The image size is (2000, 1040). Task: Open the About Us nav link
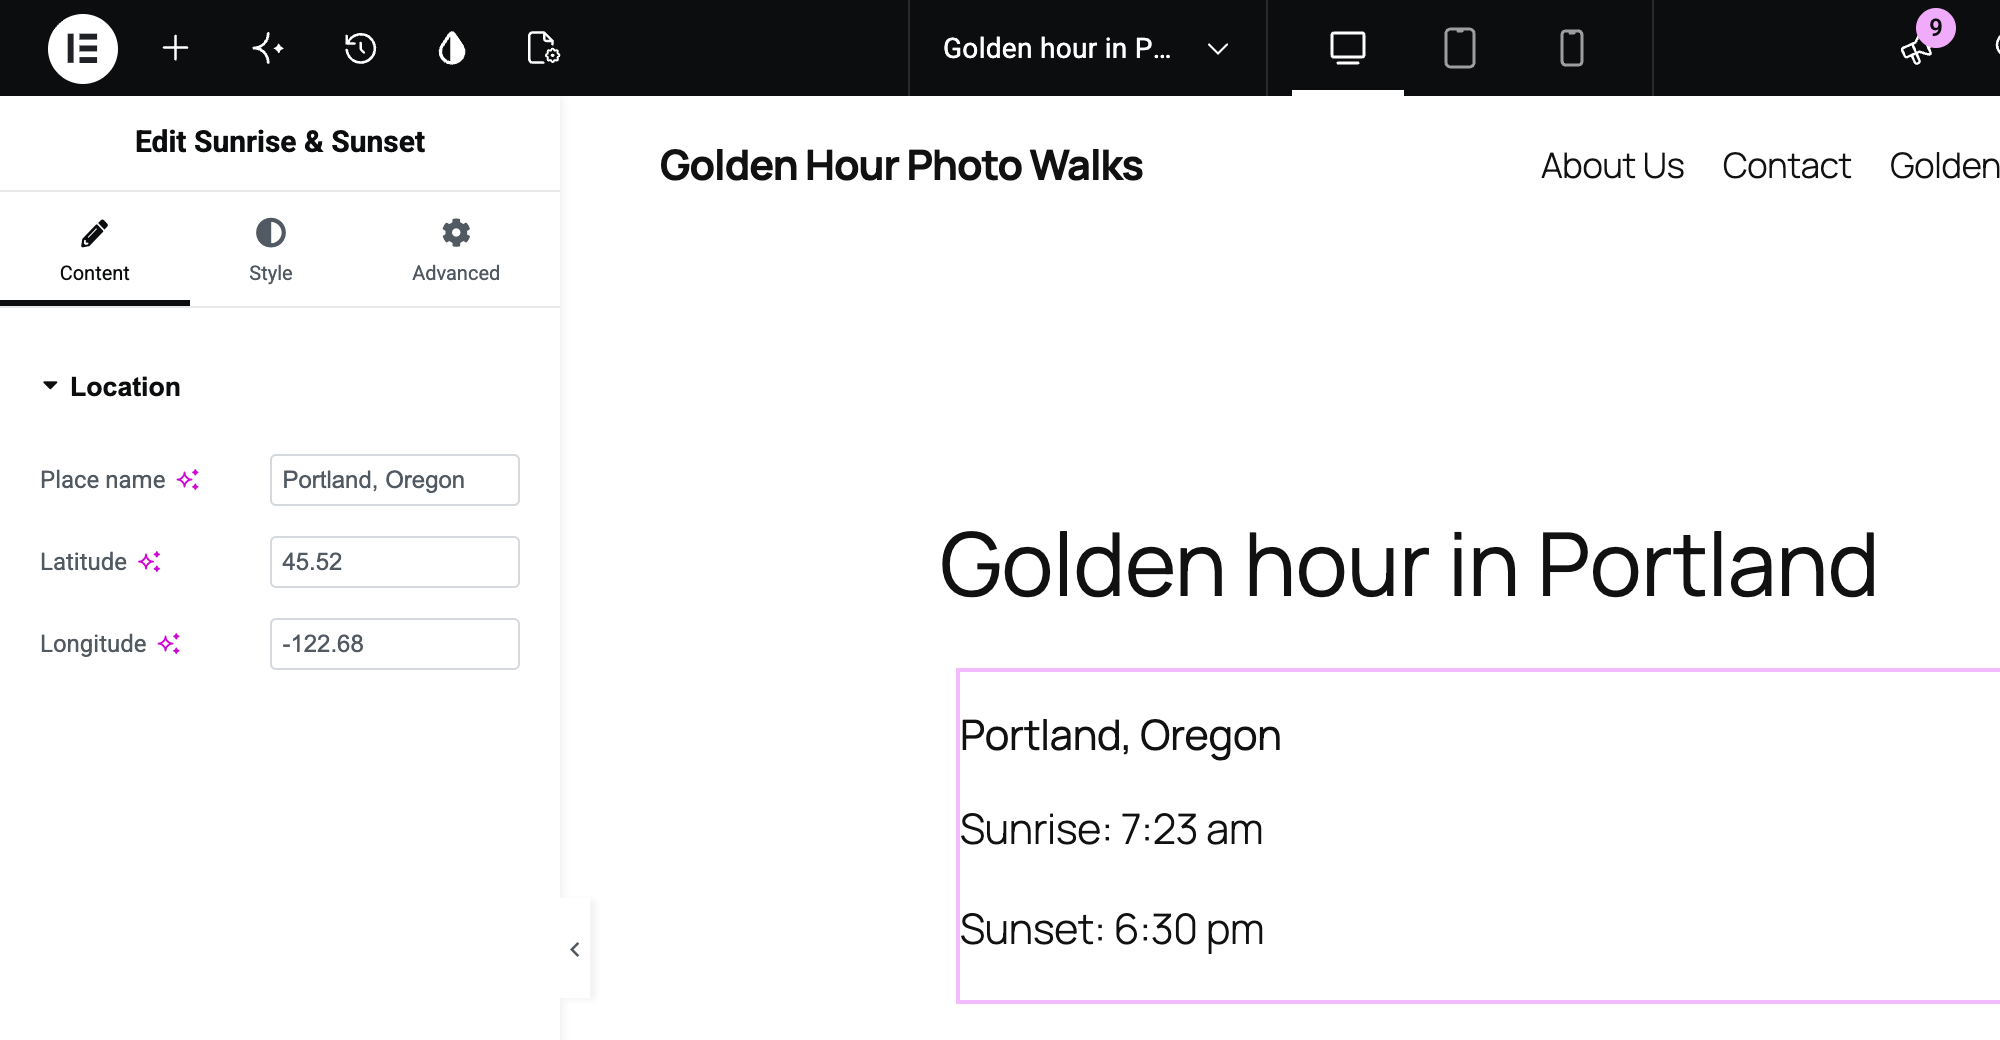1612,166
